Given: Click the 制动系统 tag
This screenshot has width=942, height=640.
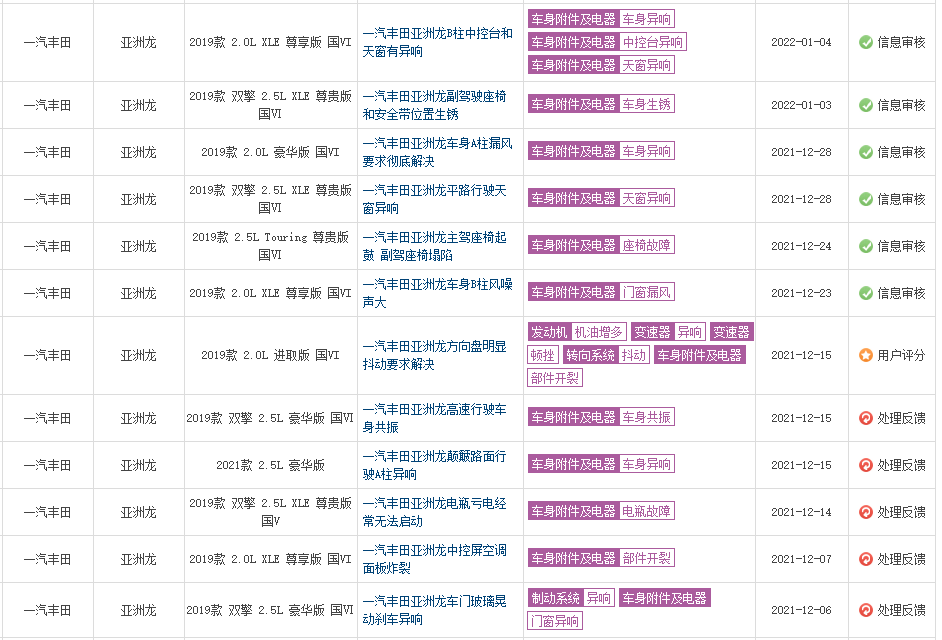Looking at the screenshot, I should pos(555,598).
